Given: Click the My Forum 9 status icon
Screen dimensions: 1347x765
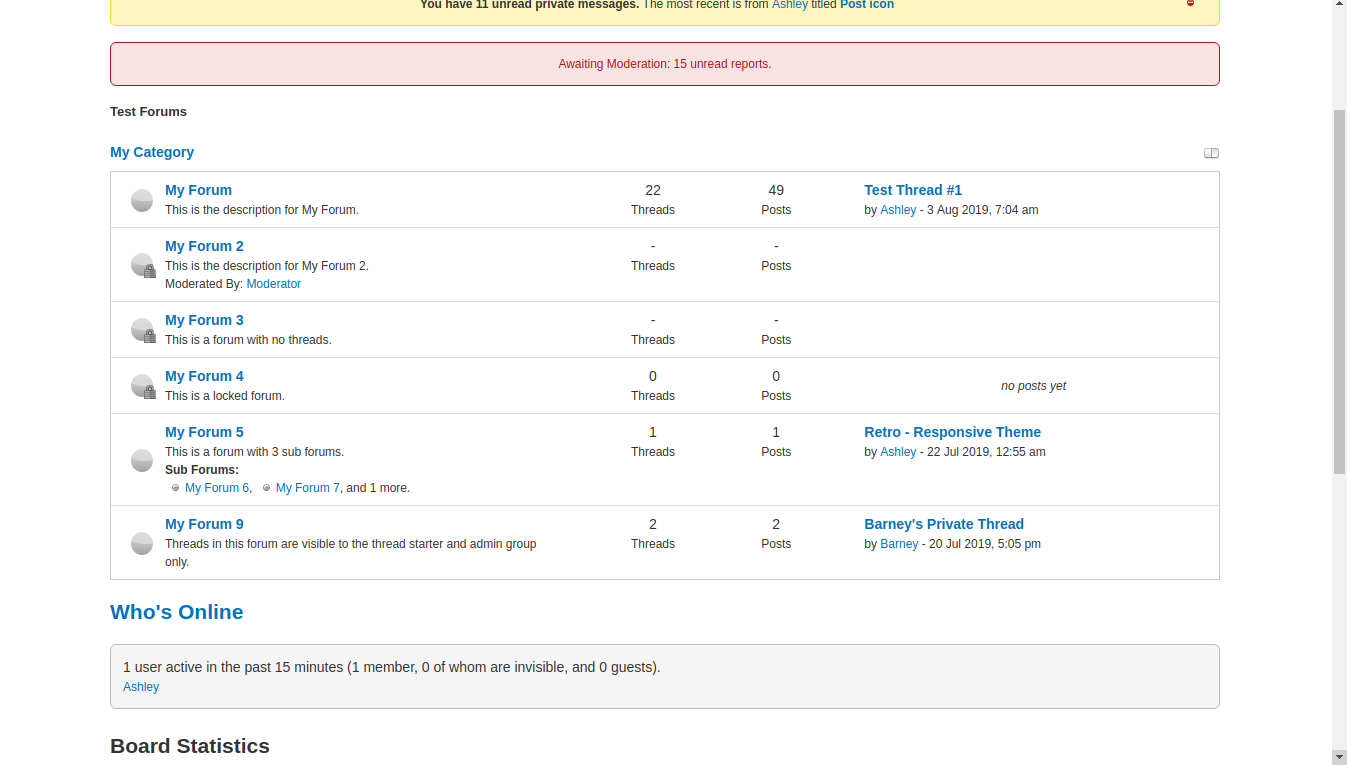Looking at the screenshot, I should coord(142,543).
